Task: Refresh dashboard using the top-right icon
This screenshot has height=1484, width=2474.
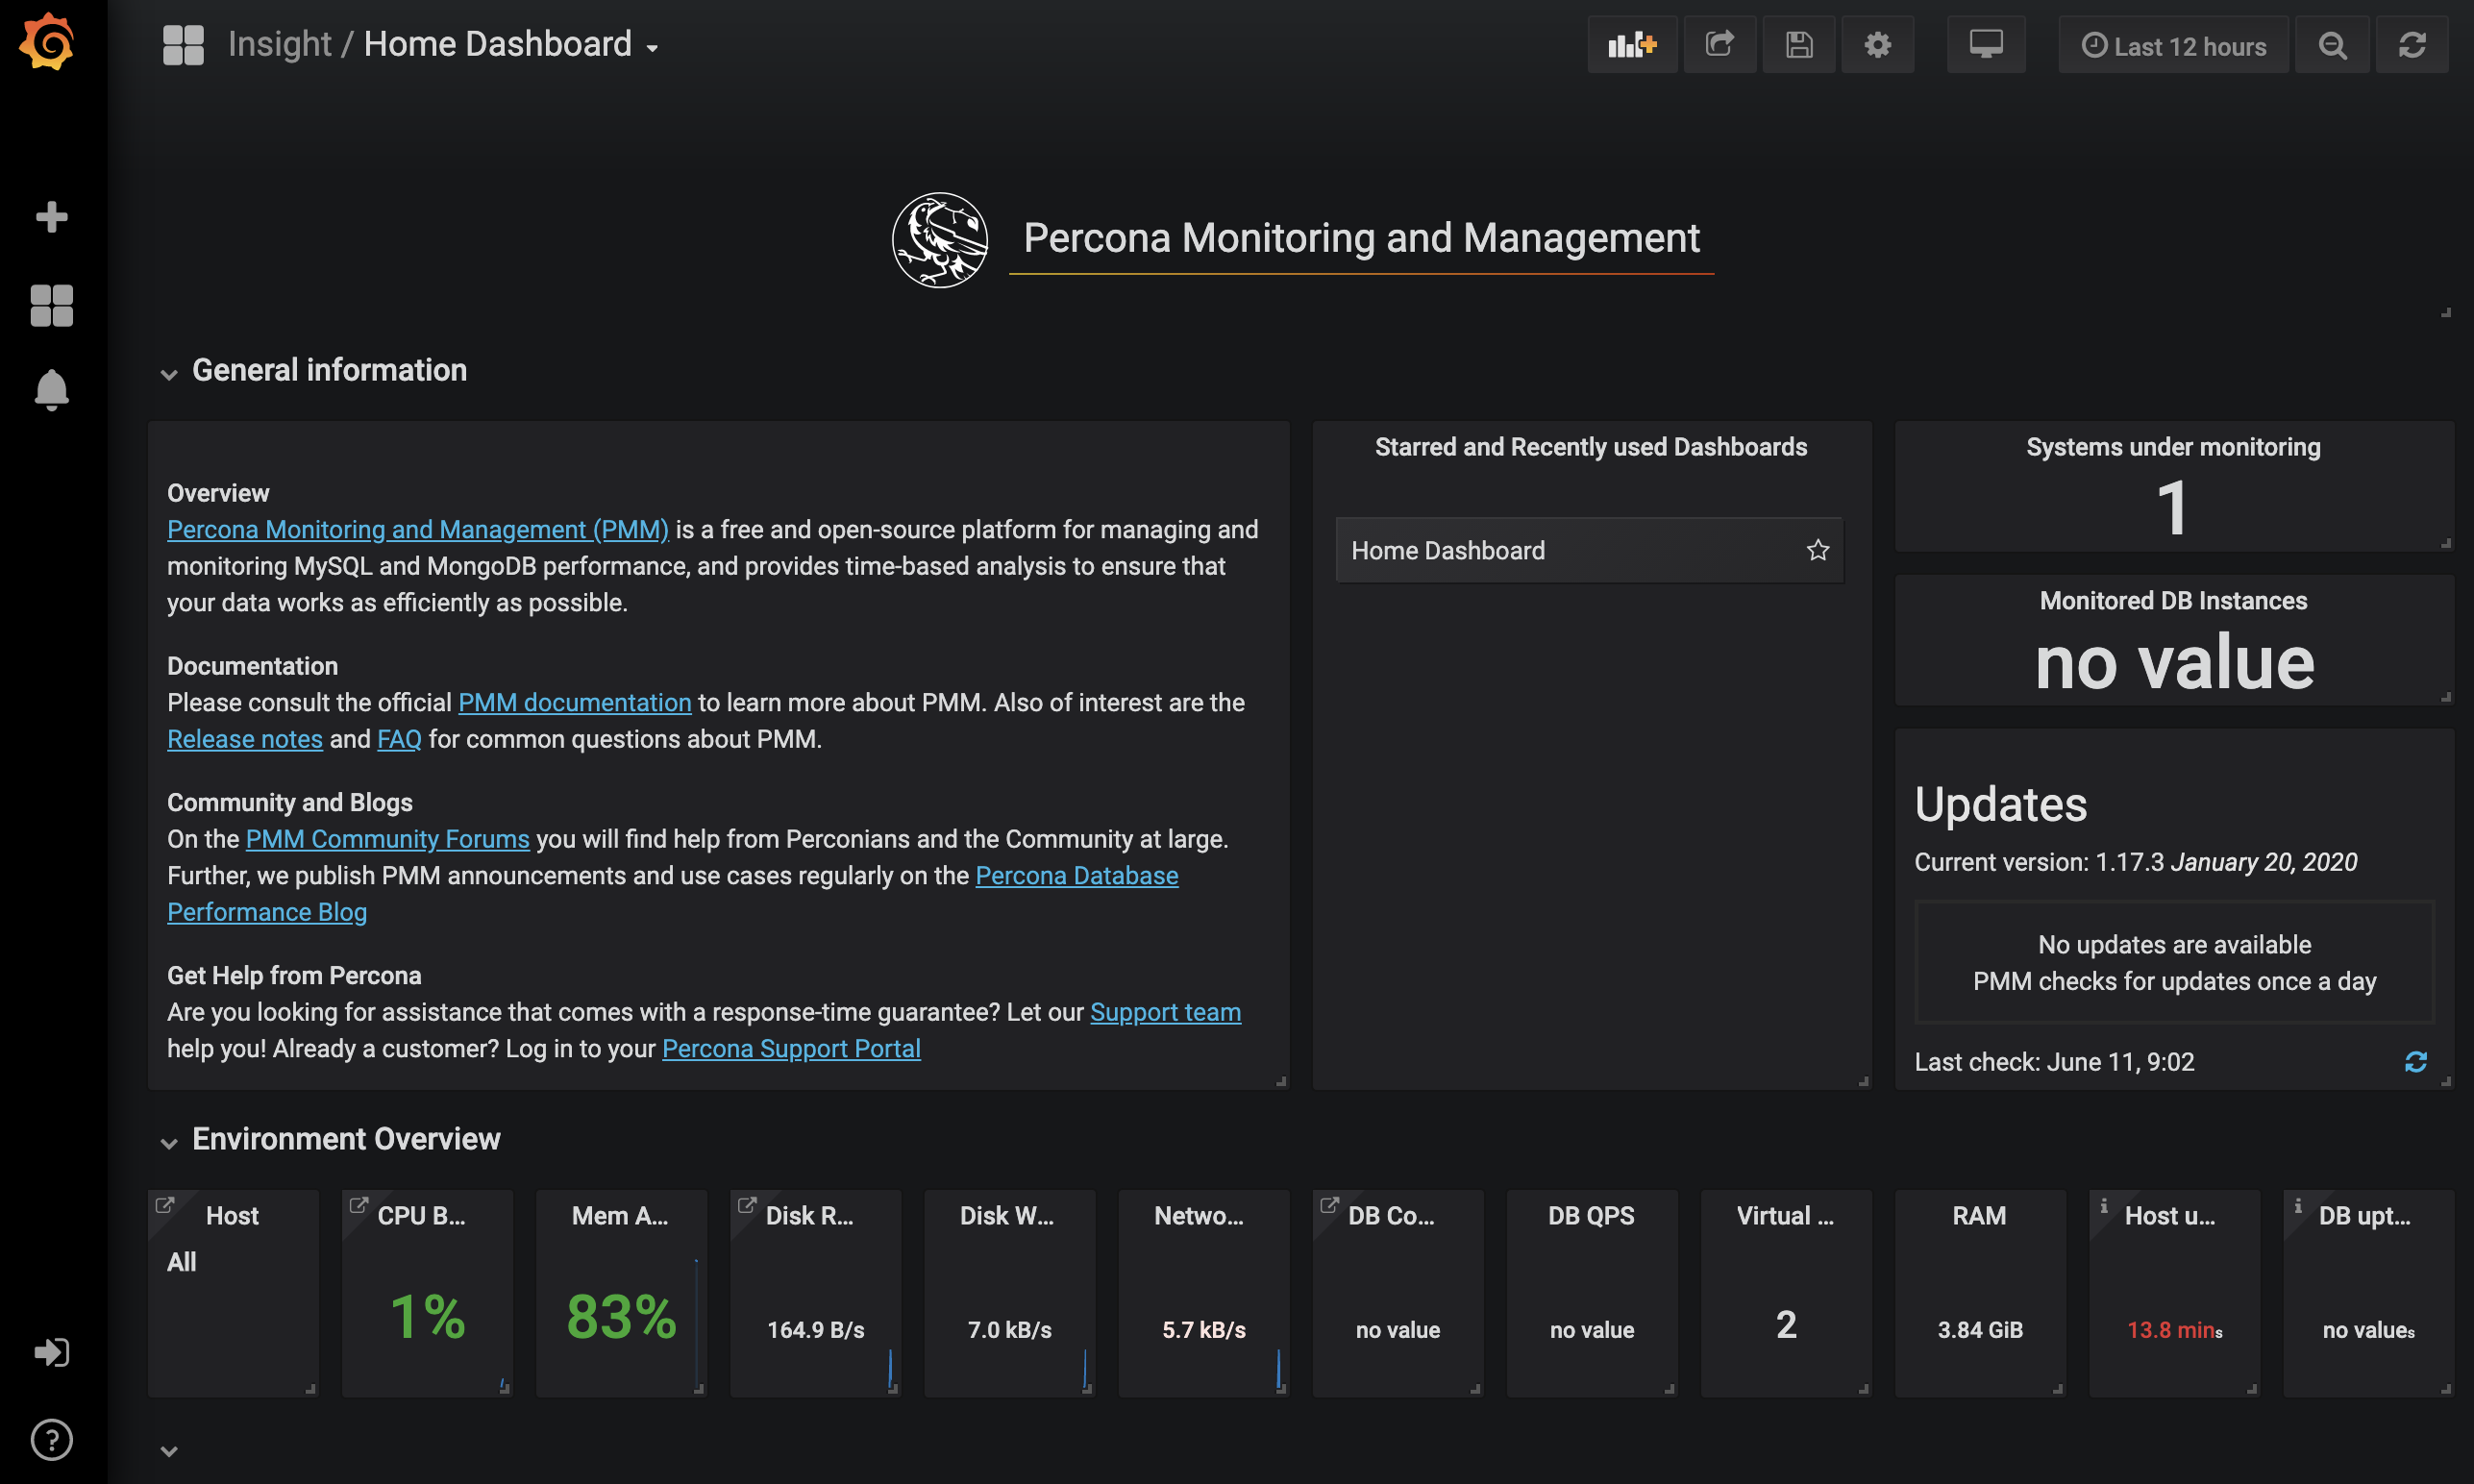Action: 2411,45
